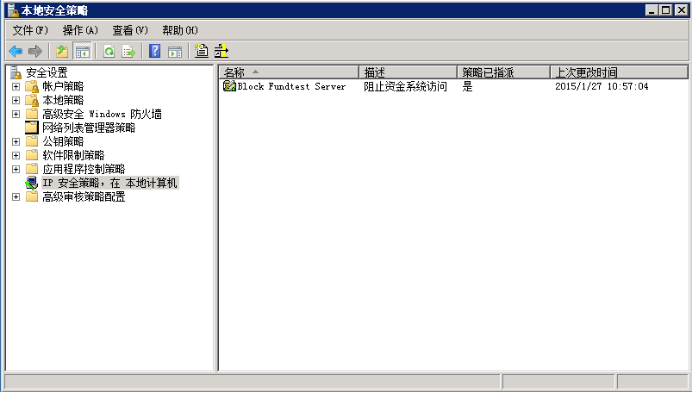Select the 本地策略 label in tree
This screenshot has height=393, width=693.
click(x=63, y=100)
